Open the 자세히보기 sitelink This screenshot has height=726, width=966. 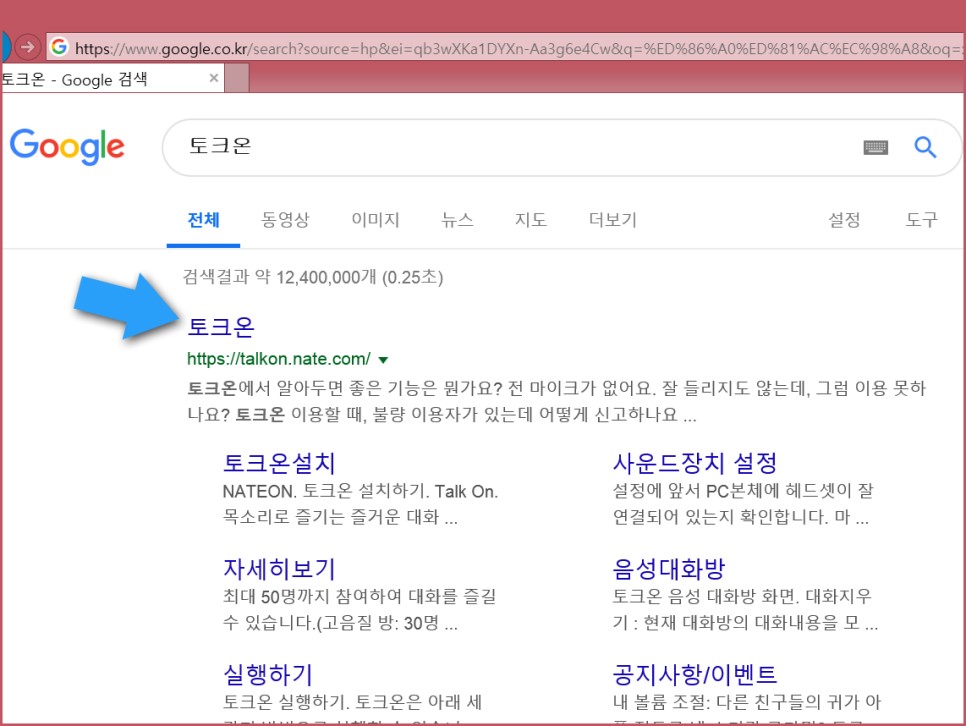click(x=278, y=569)
